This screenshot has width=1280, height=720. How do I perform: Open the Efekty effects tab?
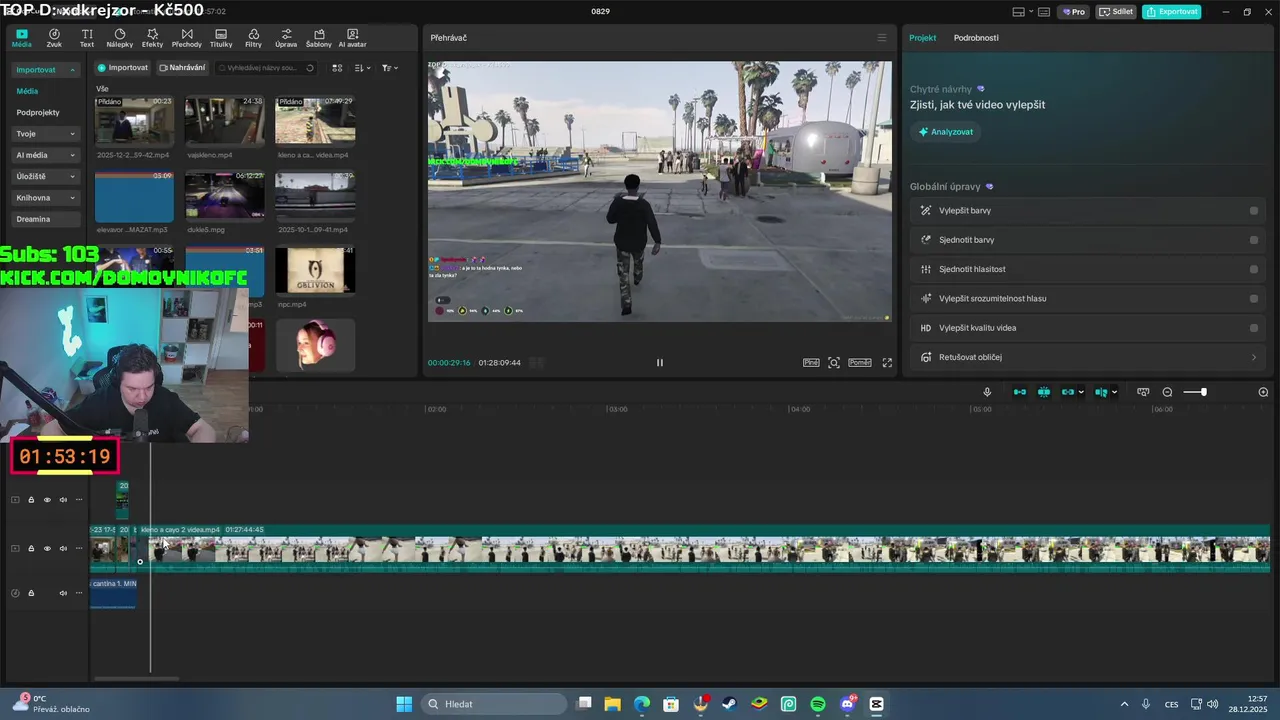pyautogui.click(x=152, y=38)
